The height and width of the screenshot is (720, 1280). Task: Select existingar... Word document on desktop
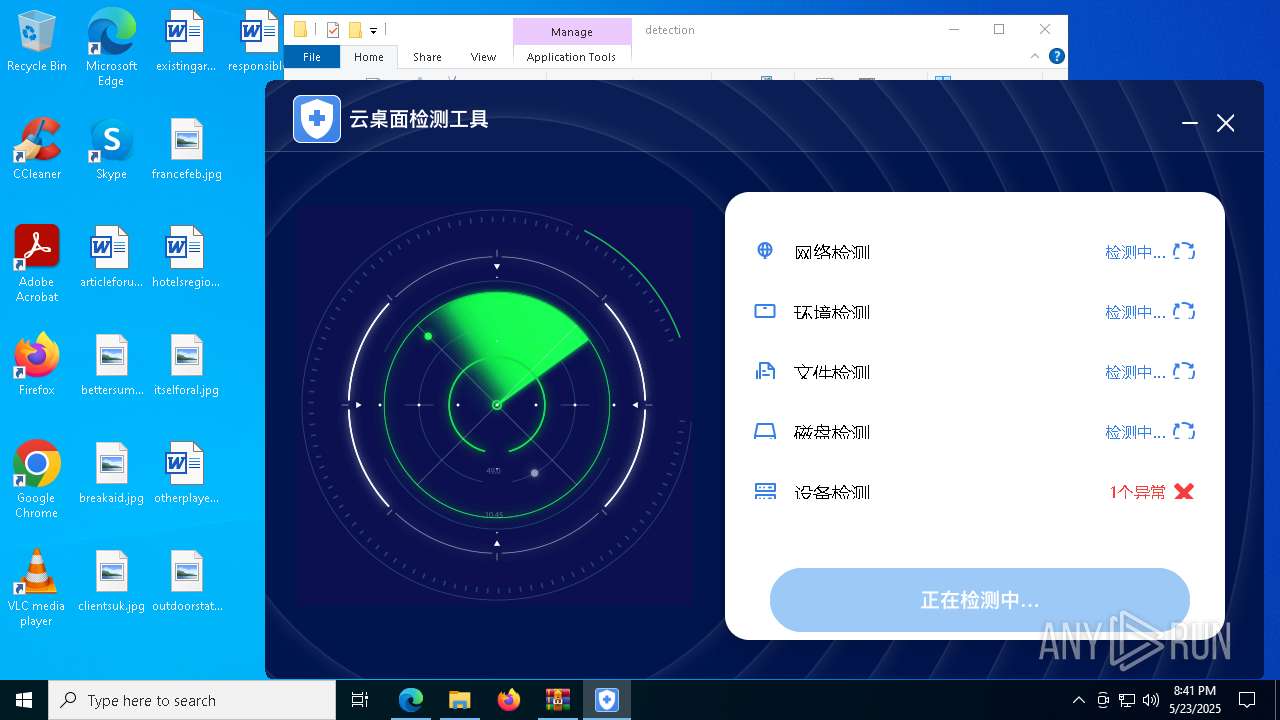(186, 42)
